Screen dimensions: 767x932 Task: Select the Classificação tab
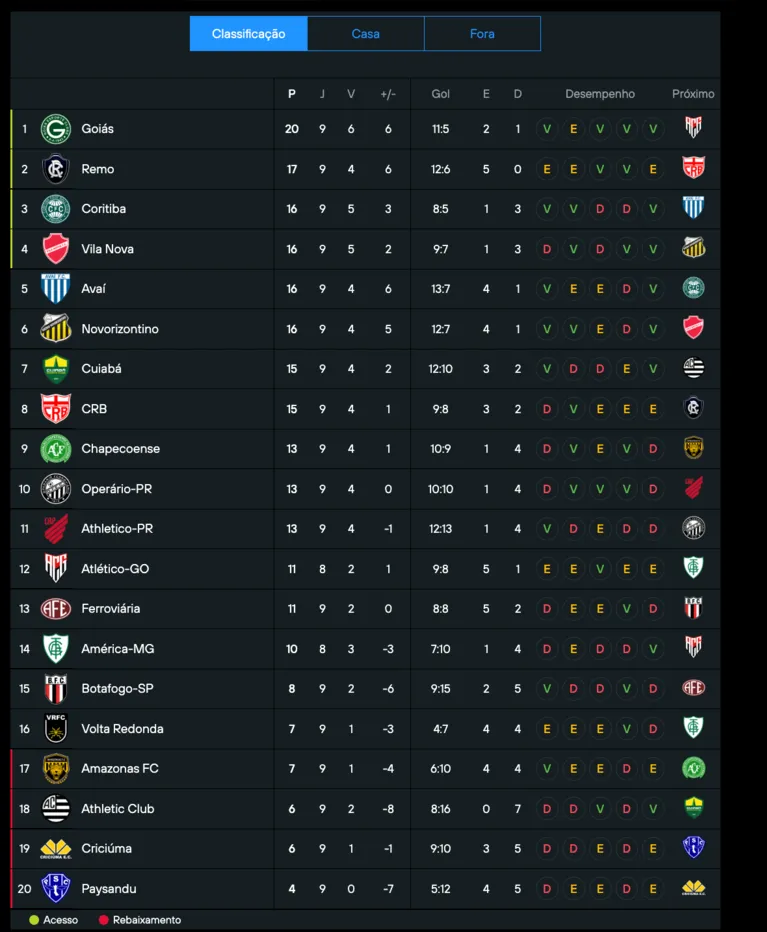tap(248, 34)
